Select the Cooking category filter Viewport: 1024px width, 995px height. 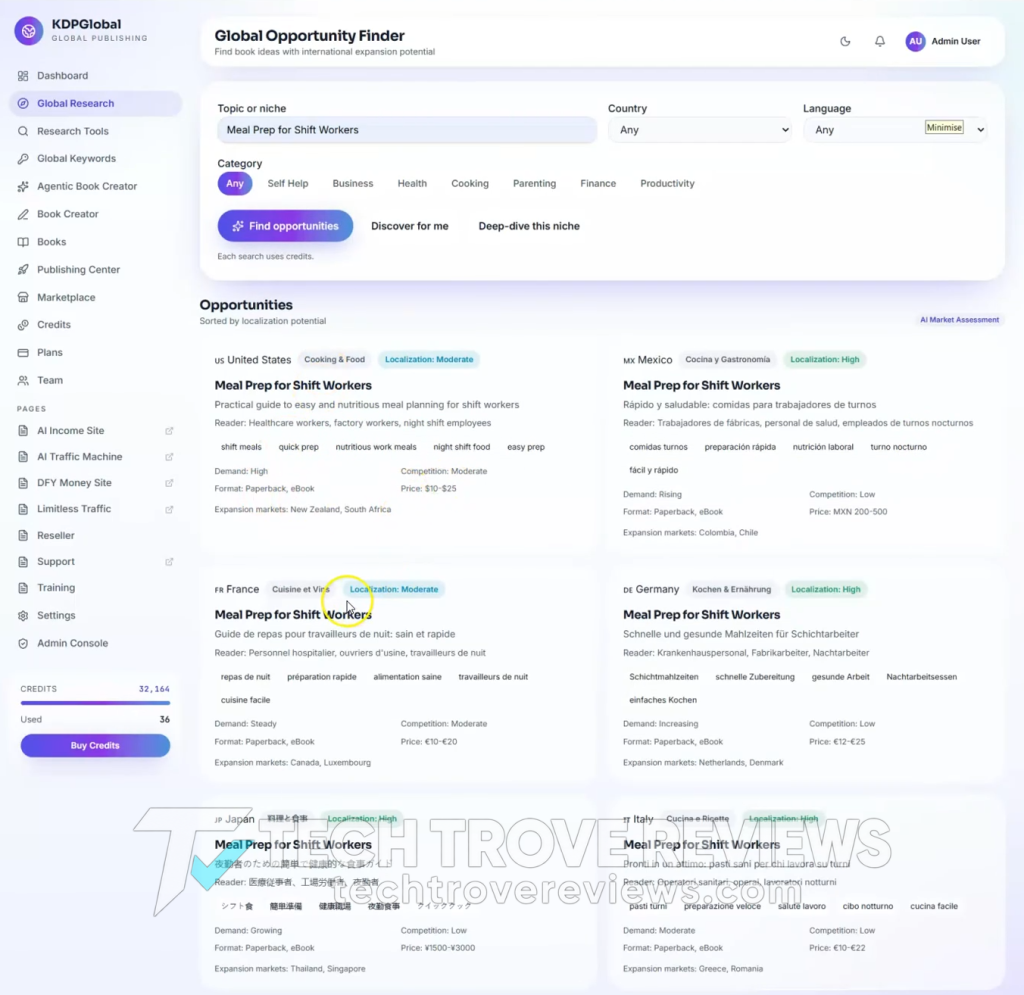[470, 183]
